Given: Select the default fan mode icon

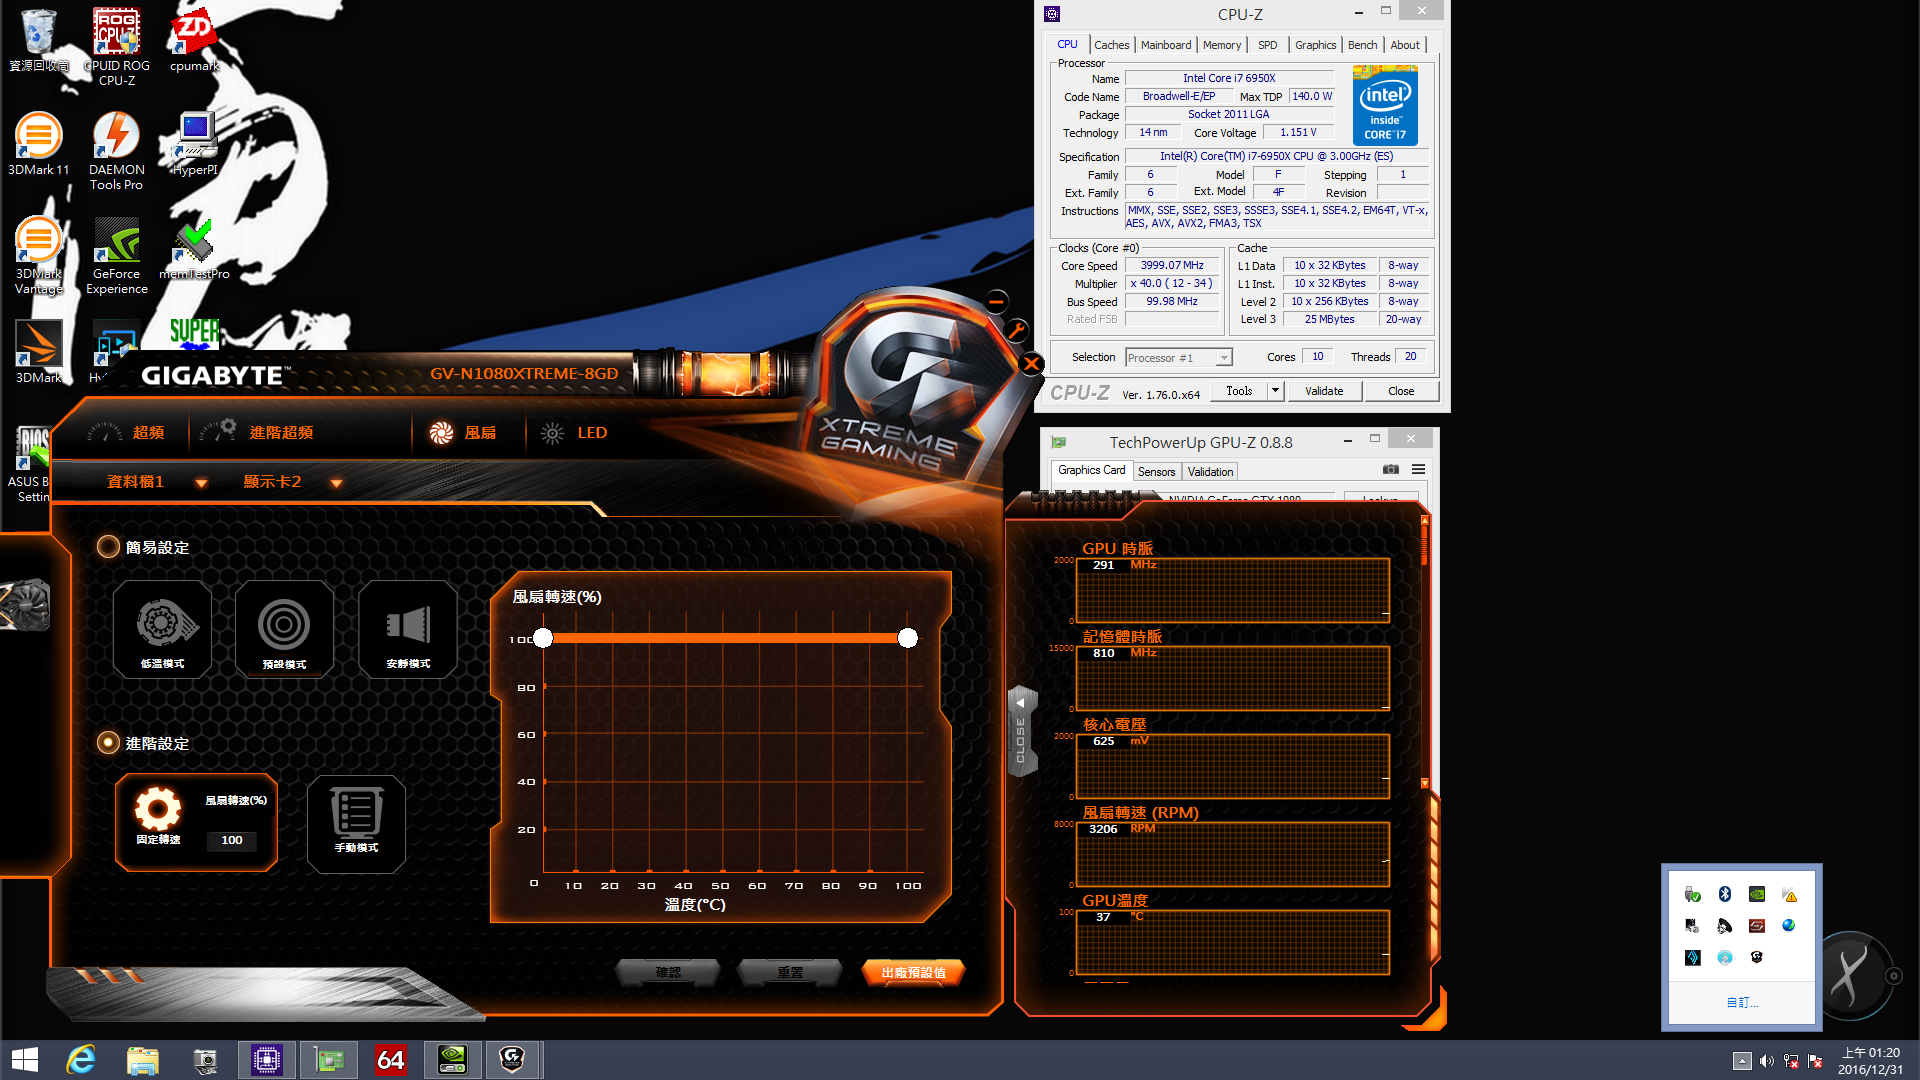Looking at the screenshot, I should pyautogui.click(x=285, y=630).
